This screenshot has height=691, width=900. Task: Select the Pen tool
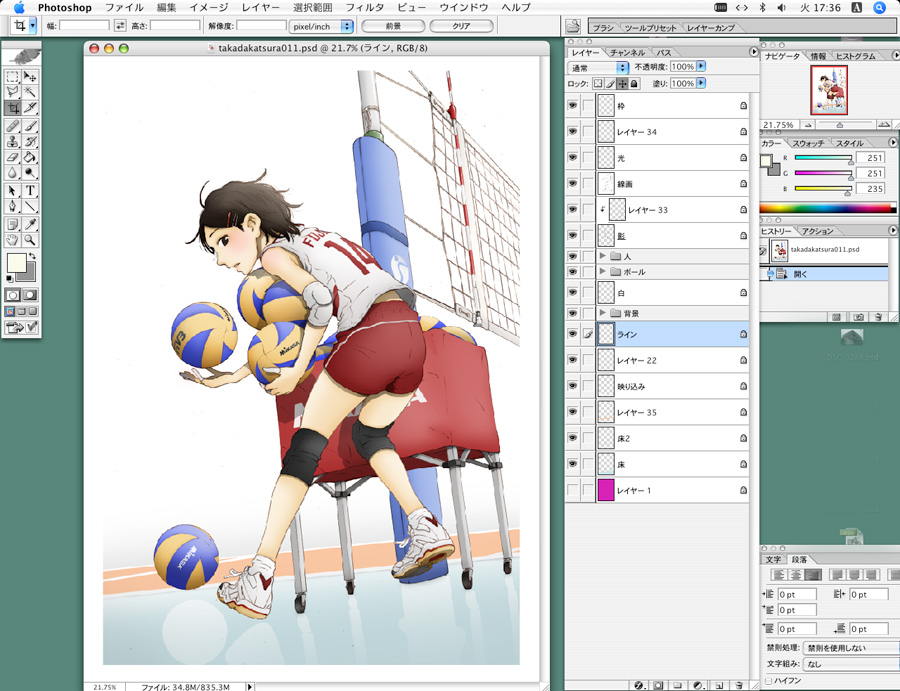point(13,206)
